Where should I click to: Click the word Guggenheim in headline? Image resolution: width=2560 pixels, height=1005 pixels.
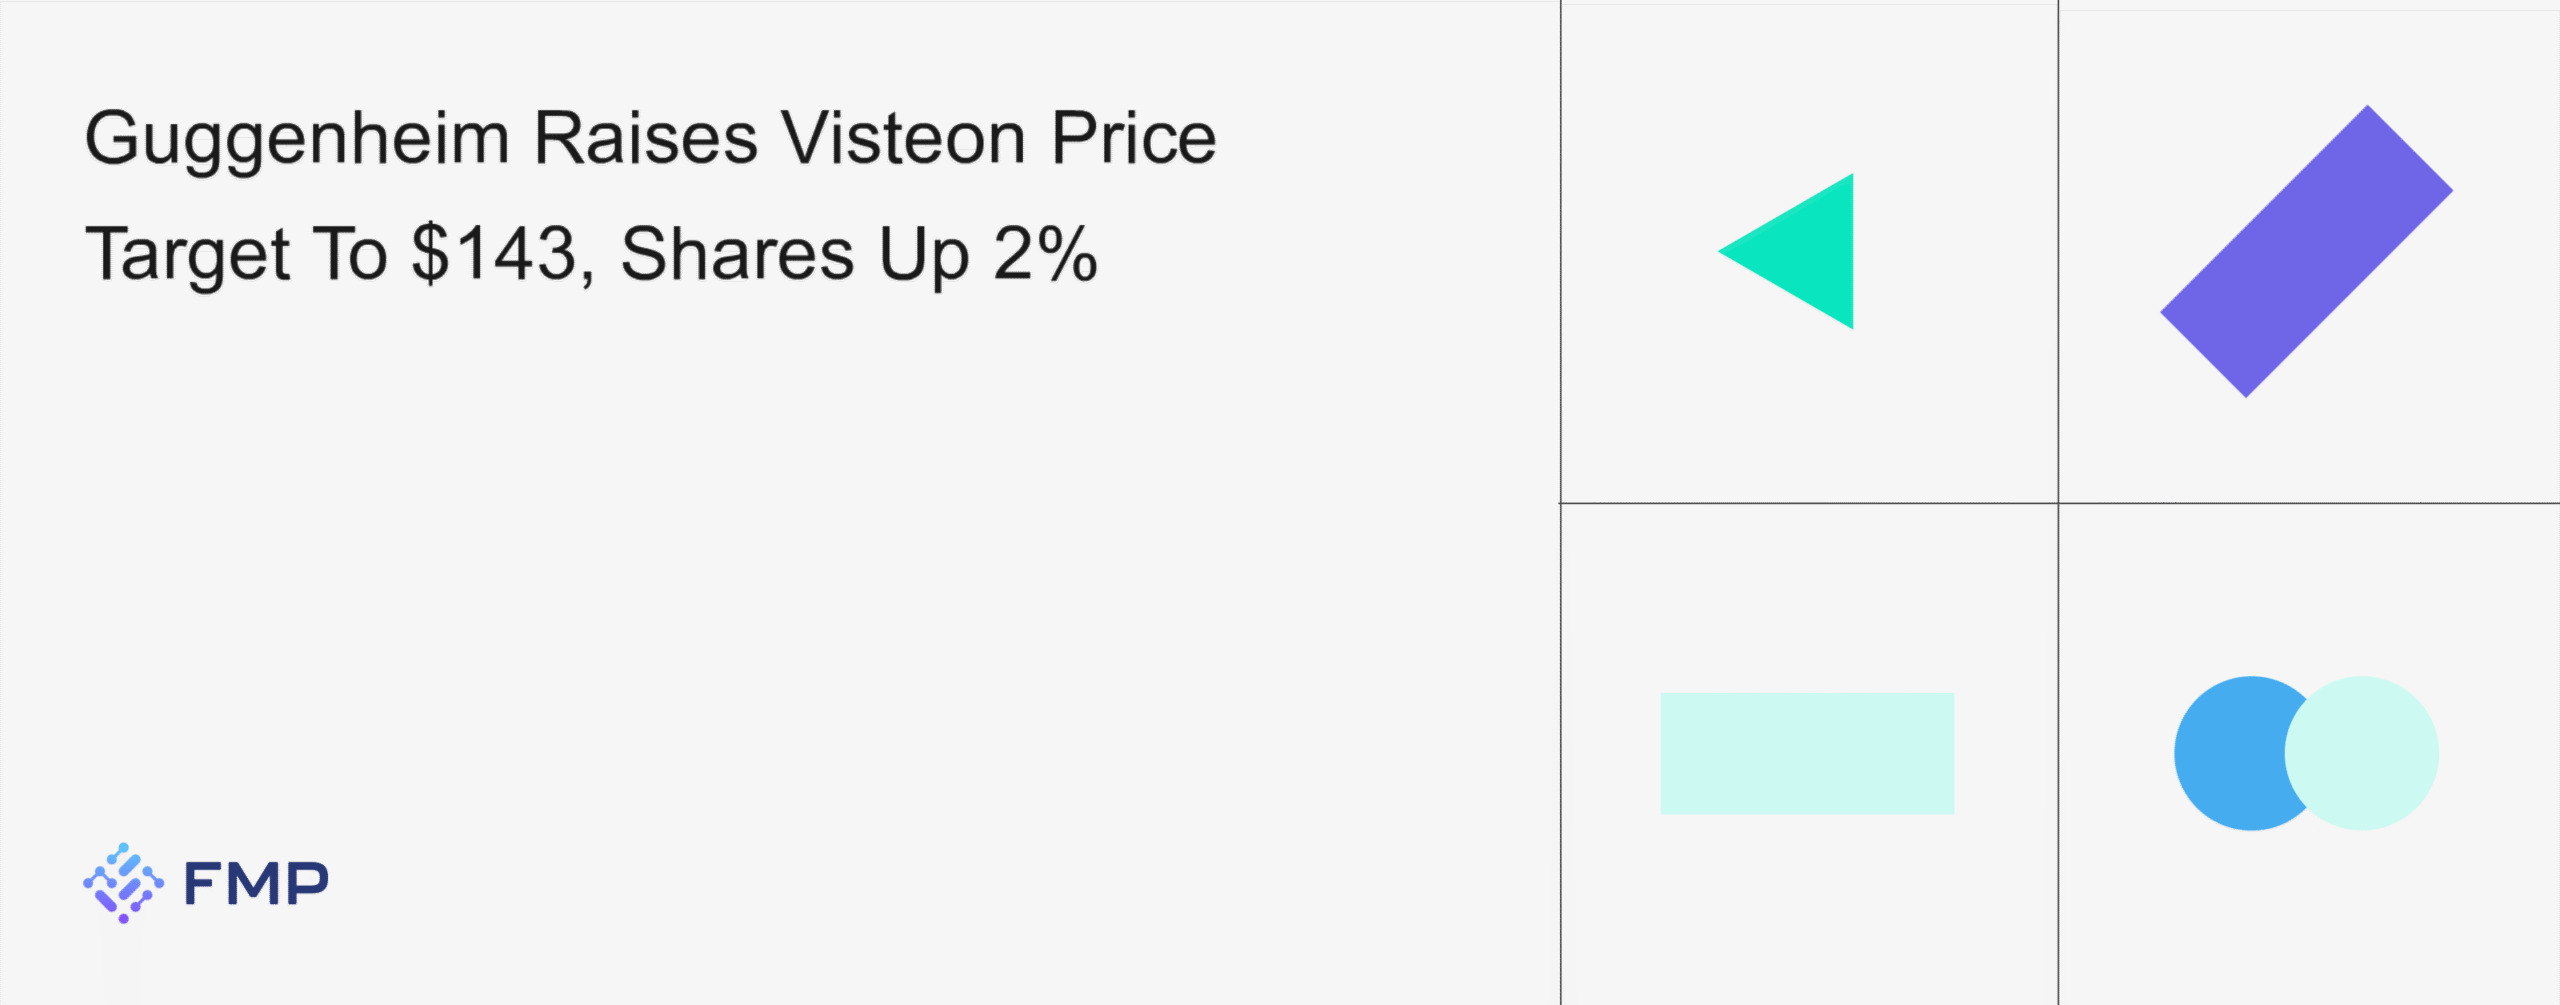click(x=297, y=138)
